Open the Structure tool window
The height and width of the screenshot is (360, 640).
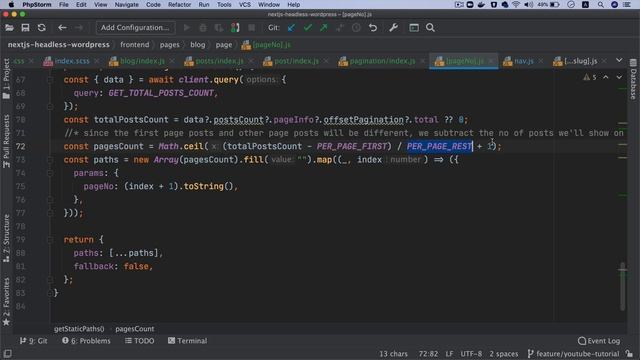tap(6, 238)
